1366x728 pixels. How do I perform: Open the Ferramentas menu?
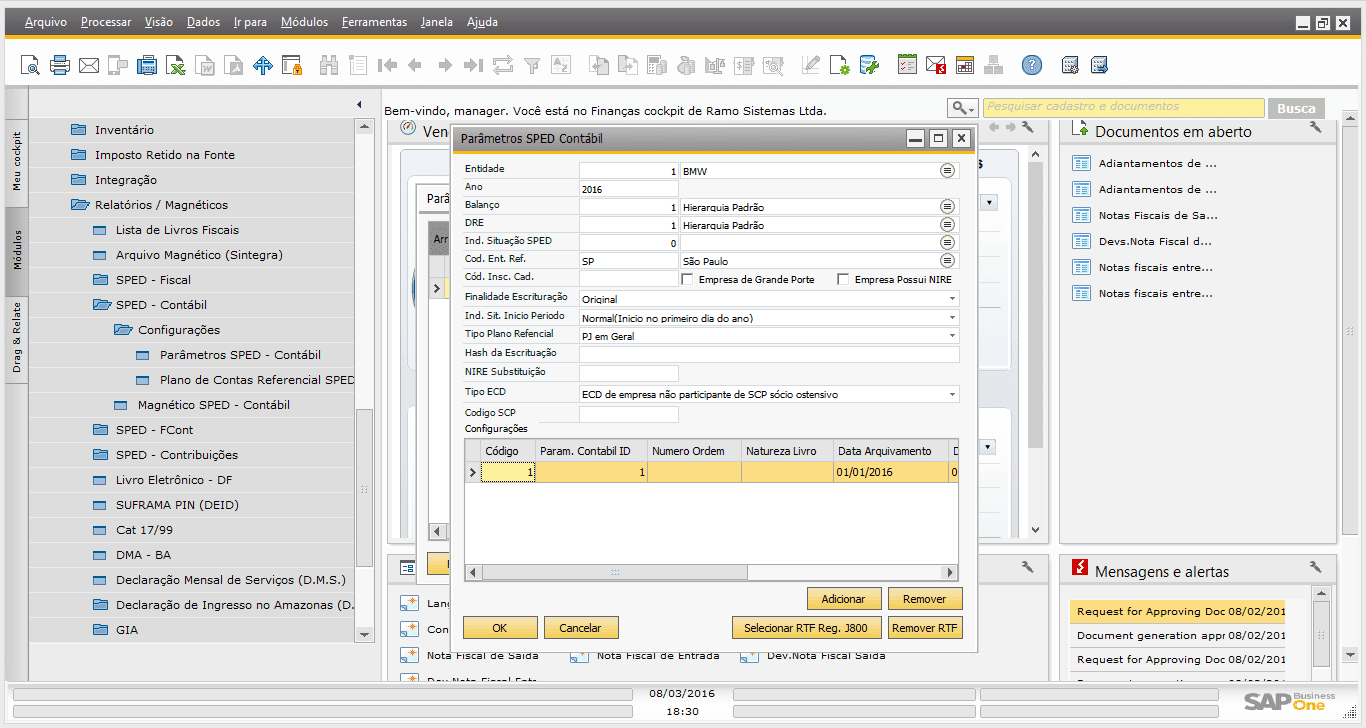coord(374,22)
